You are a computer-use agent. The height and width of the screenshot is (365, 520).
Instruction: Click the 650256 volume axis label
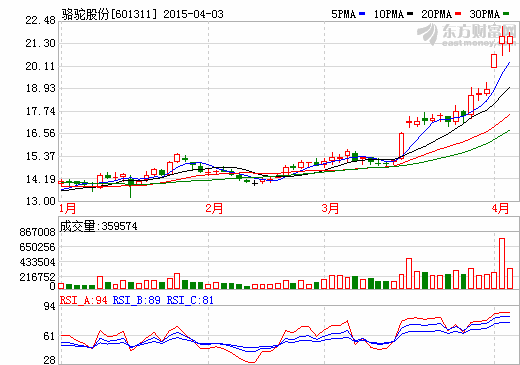pos(37,247)
